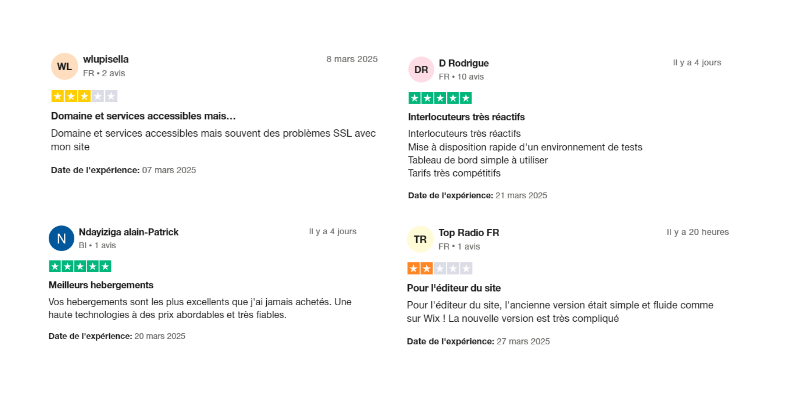800x400 pixels.
Task: Open Top Radio FR's profile name
Action: 469,232
